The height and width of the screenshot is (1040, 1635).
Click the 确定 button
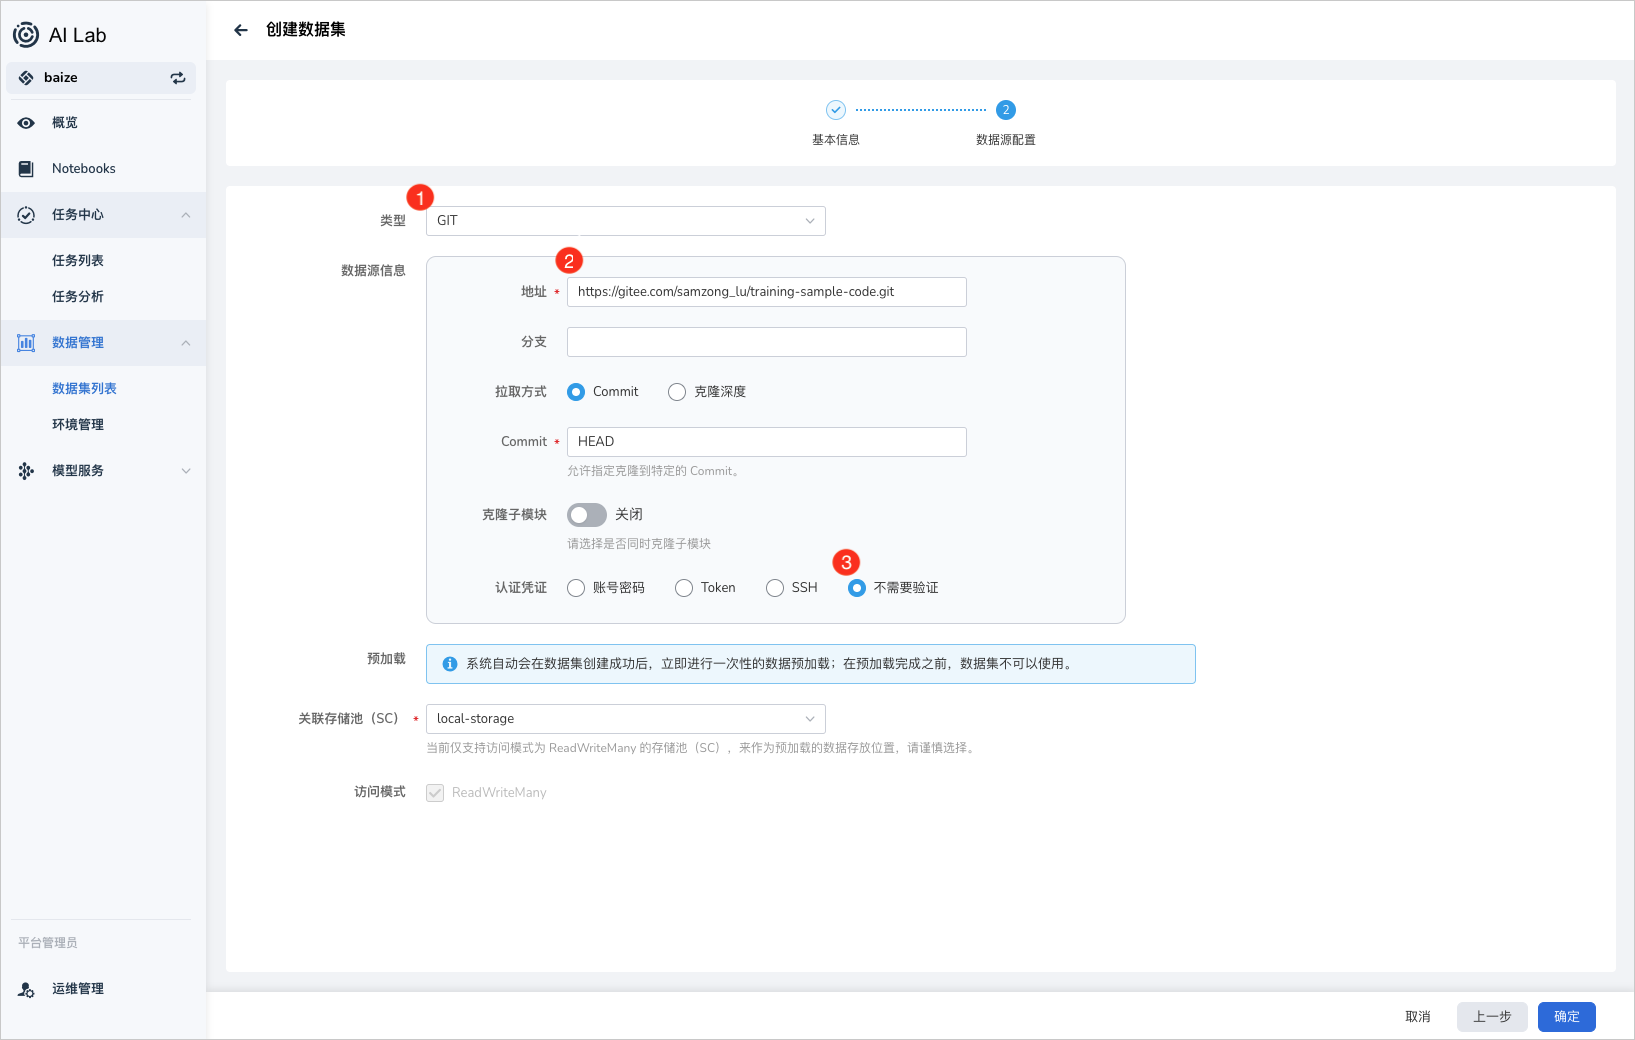point(1567,1017)
